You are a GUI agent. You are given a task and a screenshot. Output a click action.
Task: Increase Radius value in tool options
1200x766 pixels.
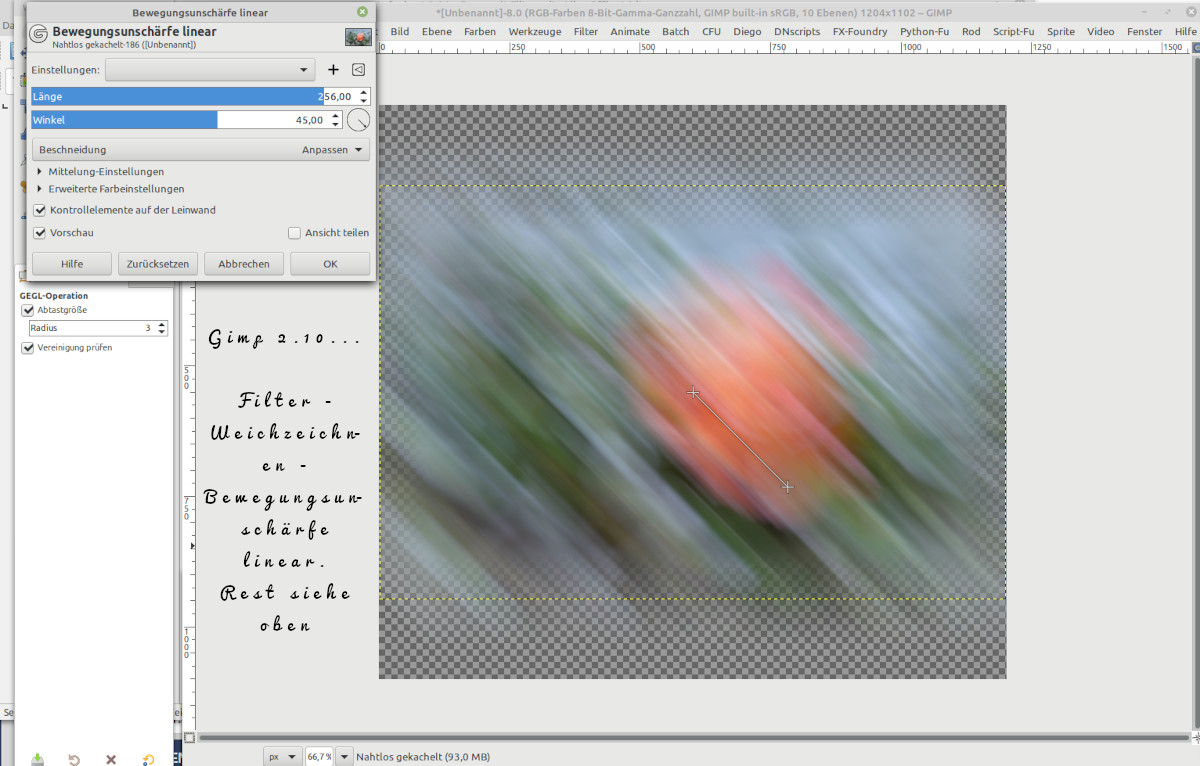pyautogui.click(x=162, y=324)
